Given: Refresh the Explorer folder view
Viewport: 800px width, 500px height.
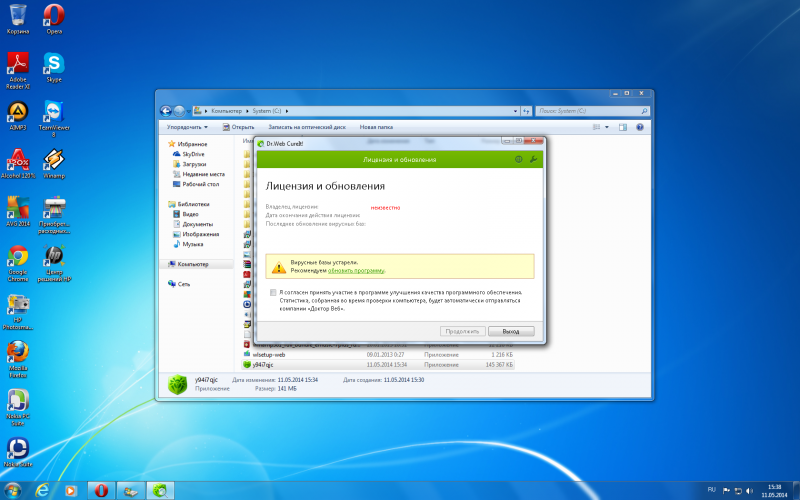Looking at the screenshot, I should pyautogui.click(x=527, y=111).
